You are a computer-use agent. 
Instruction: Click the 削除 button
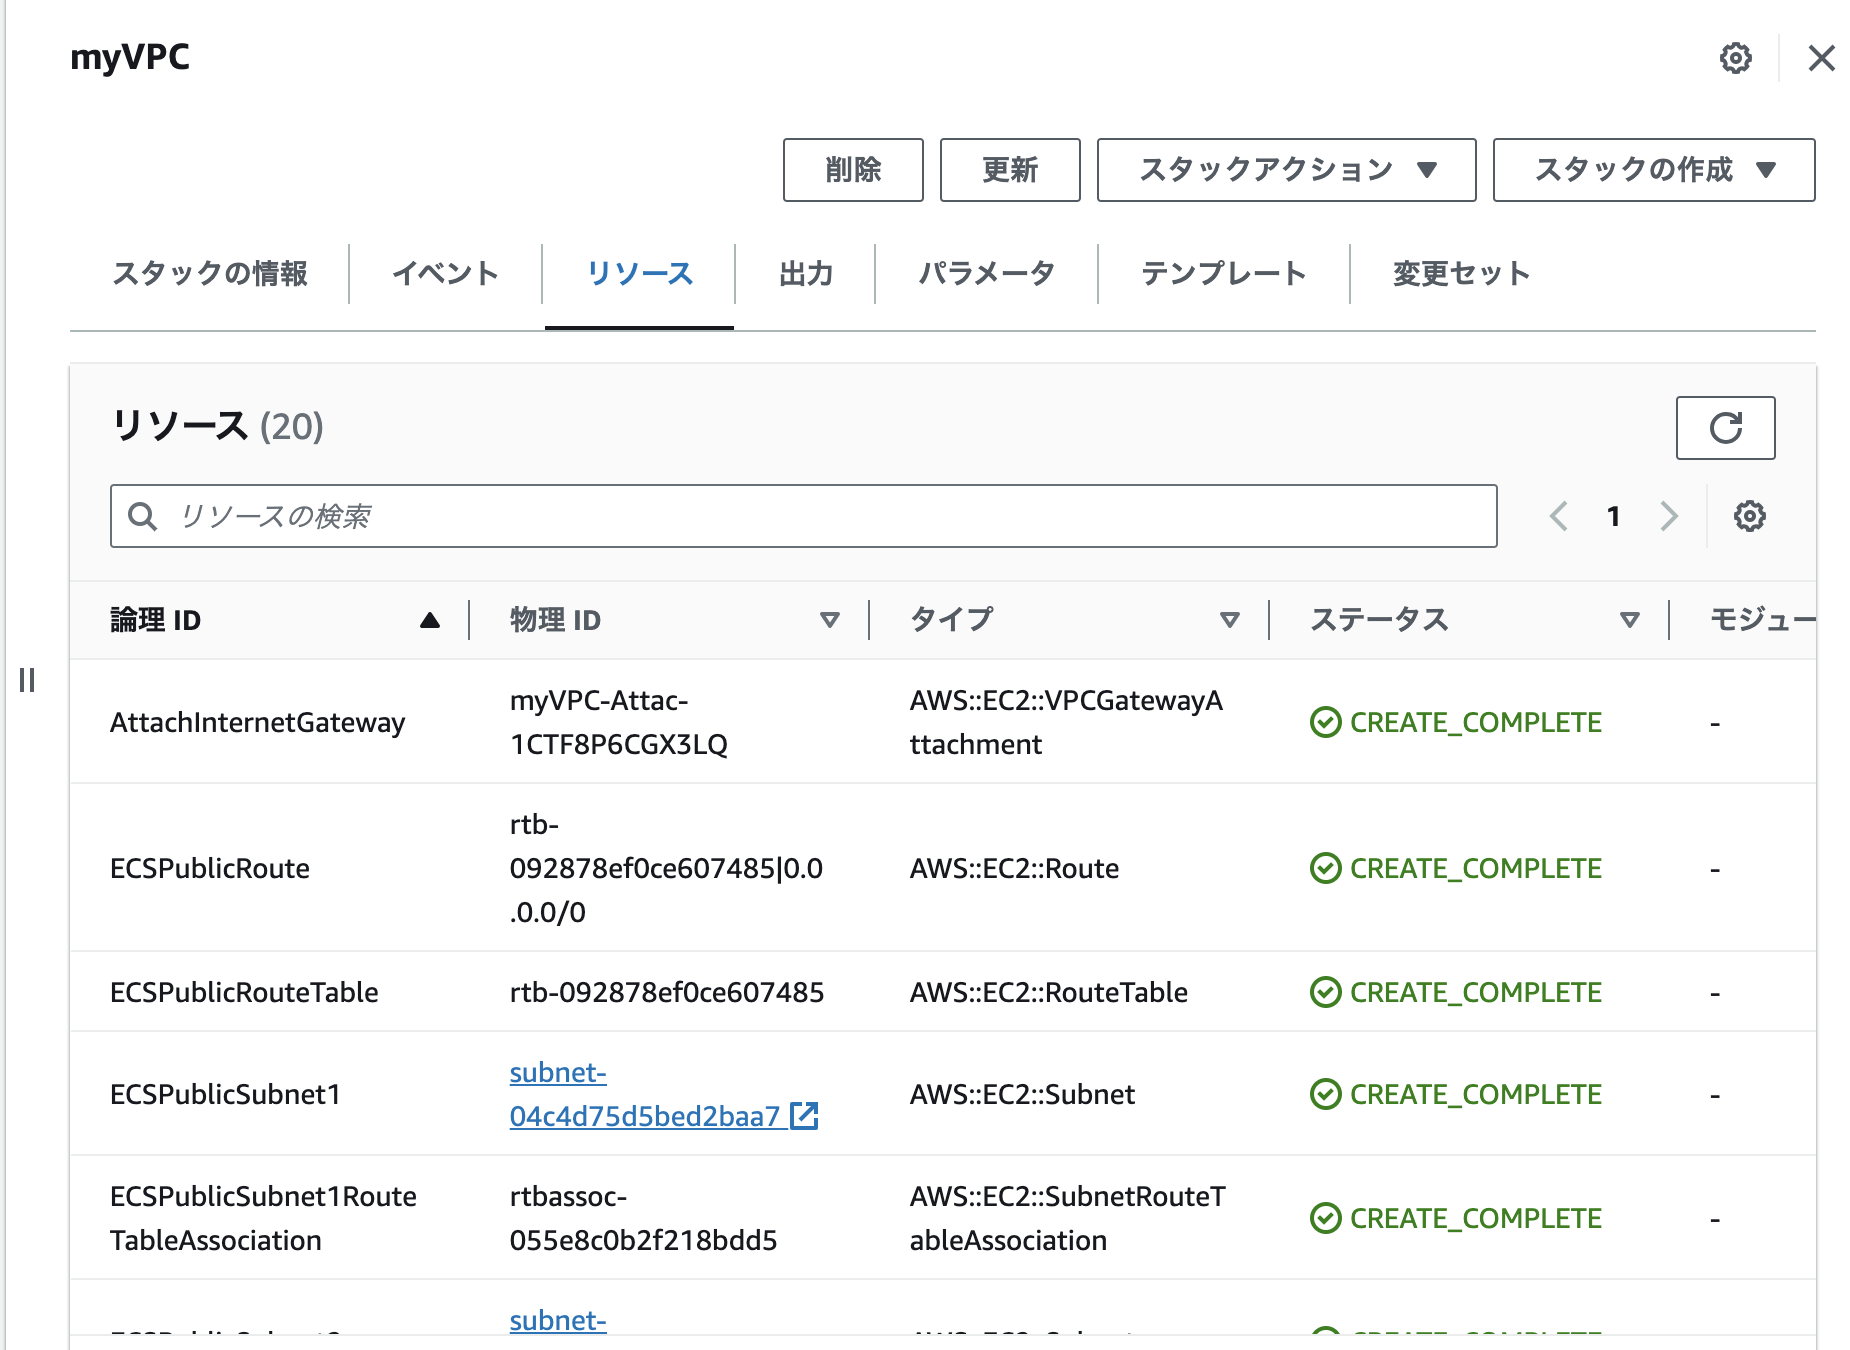[x=852, y=170]
